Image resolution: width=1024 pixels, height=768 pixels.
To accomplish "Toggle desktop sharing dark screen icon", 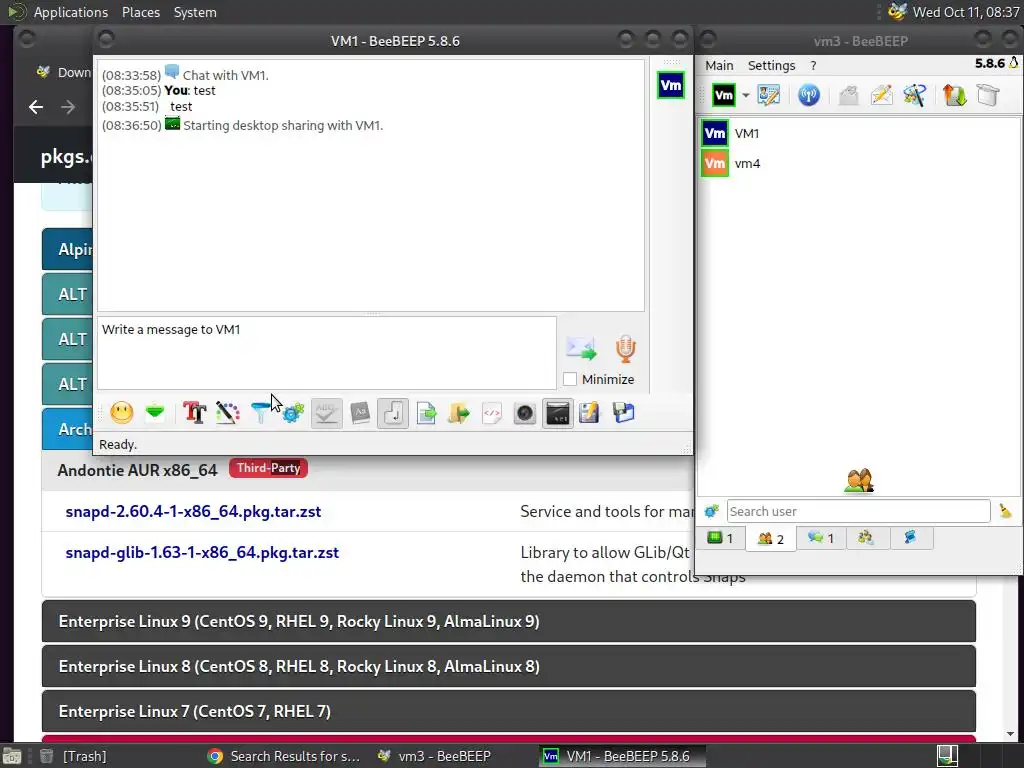I will 558,413.
